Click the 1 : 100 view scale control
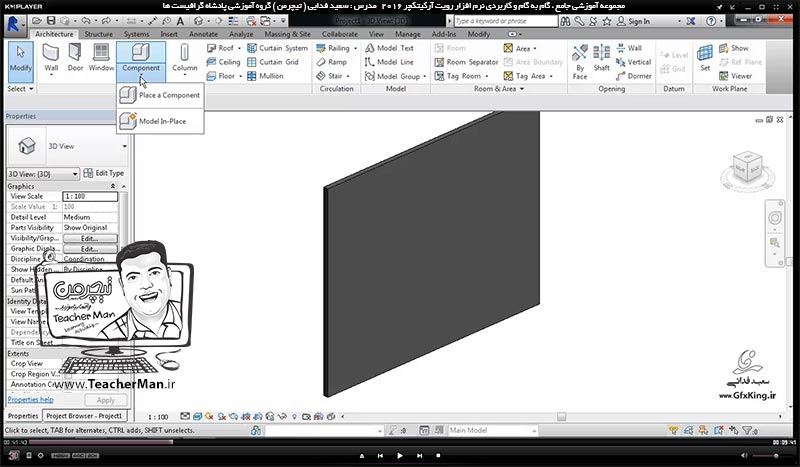 pyautogui.click(x=158, y=417)
